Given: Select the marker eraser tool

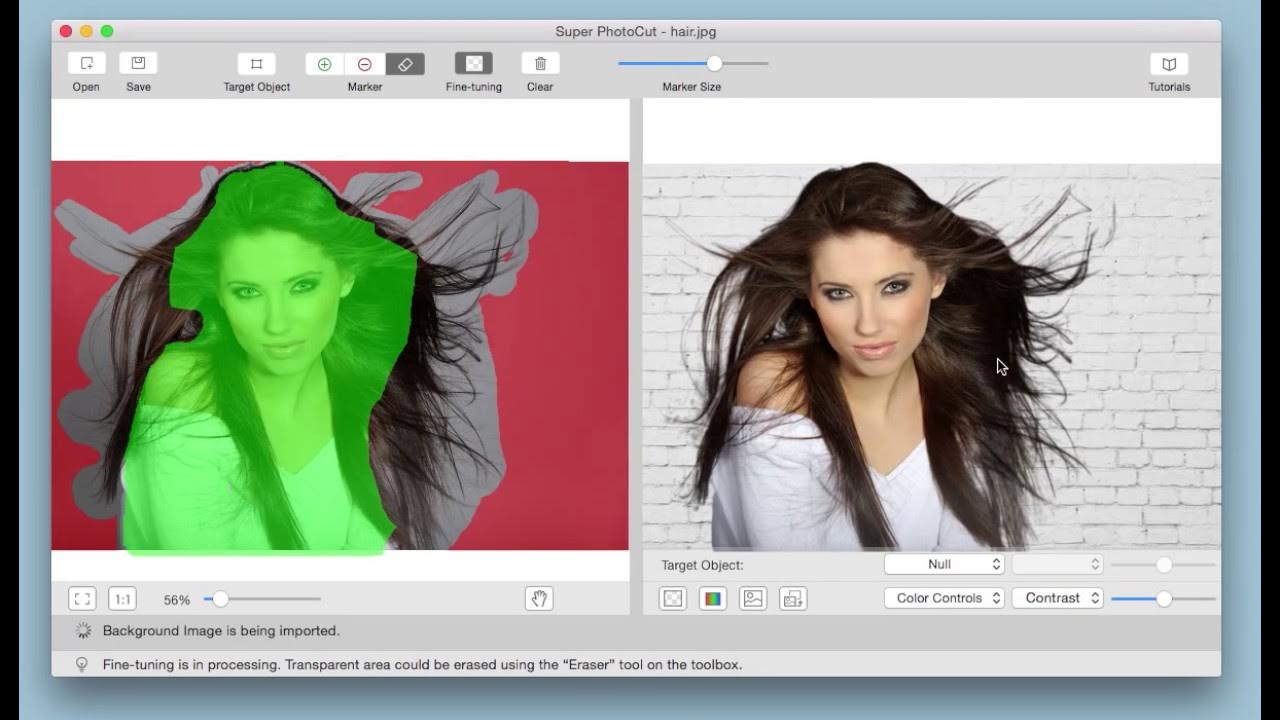Looking at the screenshot, I should click(405, 64).
